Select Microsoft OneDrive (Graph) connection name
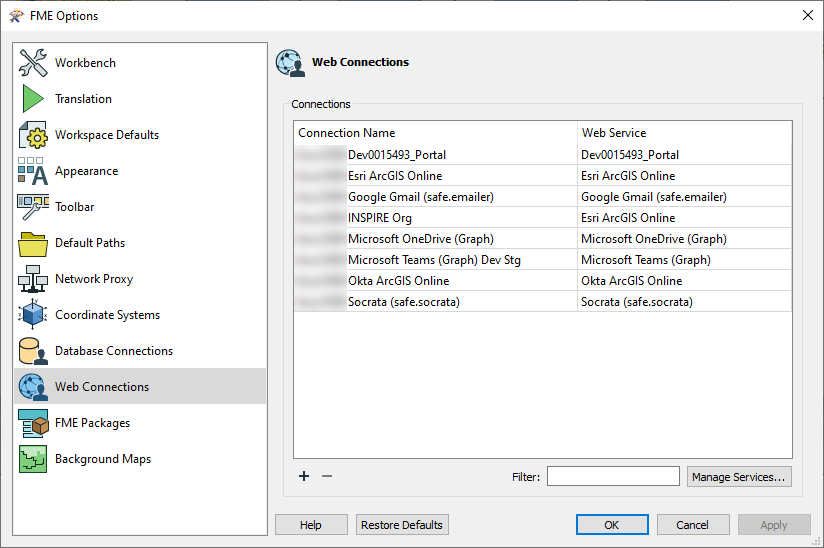Screen dimensions: 824x548 (x=421, y=239)
